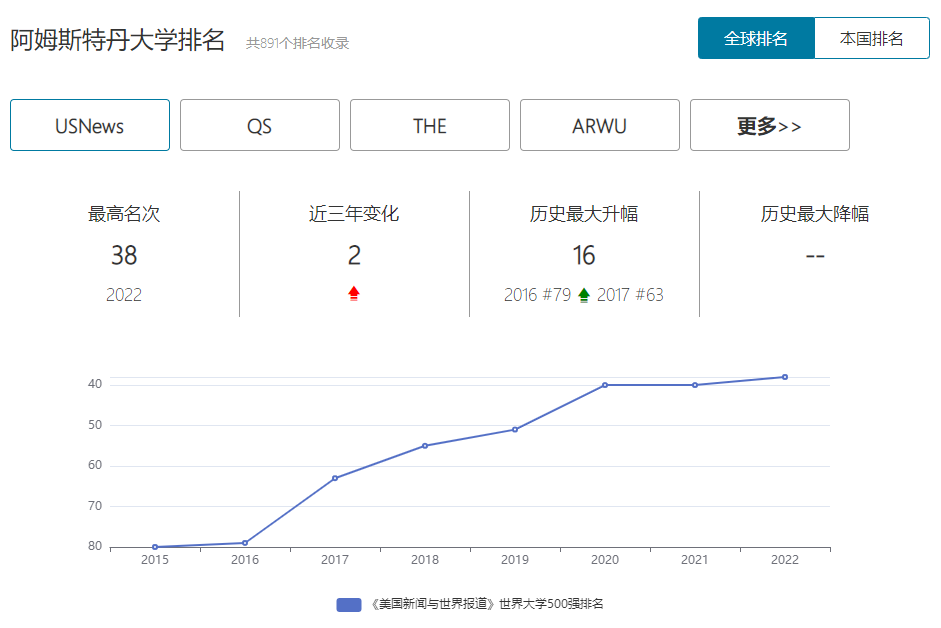Expand more ranking sources via 更多>>
The width and height of the screenshot is (941, 628).
[769, 125]
